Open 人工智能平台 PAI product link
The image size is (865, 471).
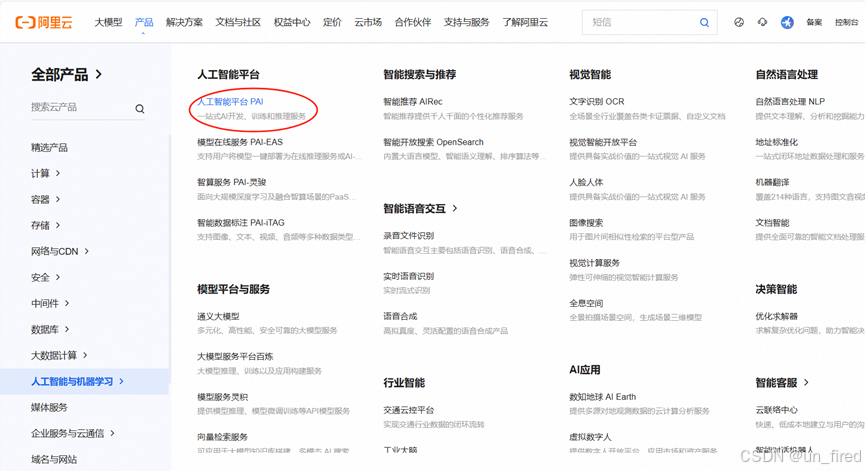coord(231,101)
